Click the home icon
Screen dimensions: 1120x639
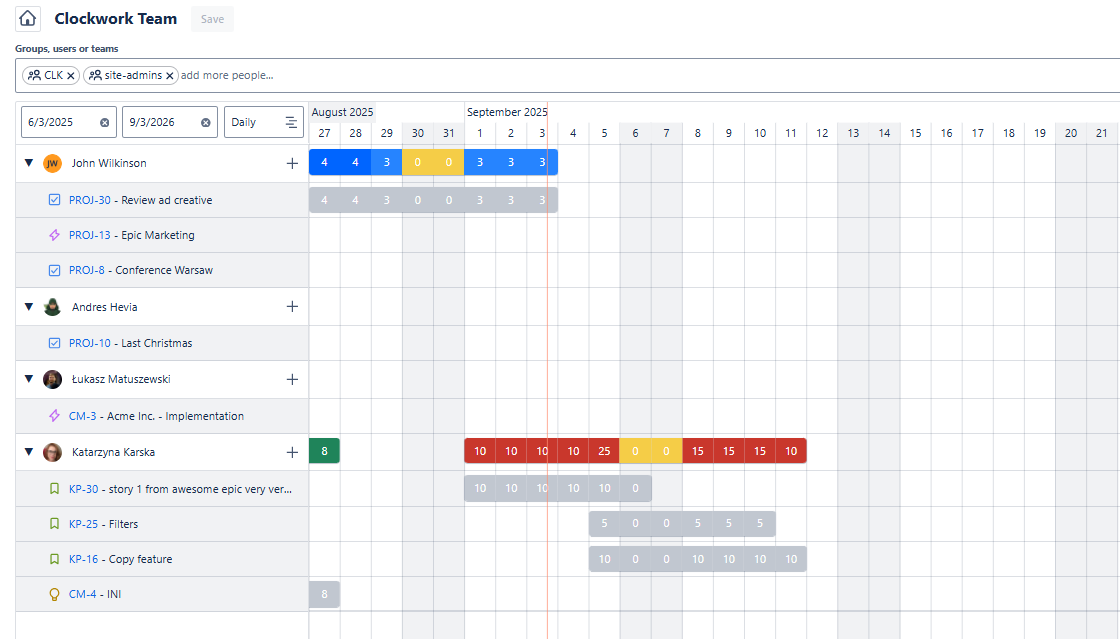coord(28,19)
